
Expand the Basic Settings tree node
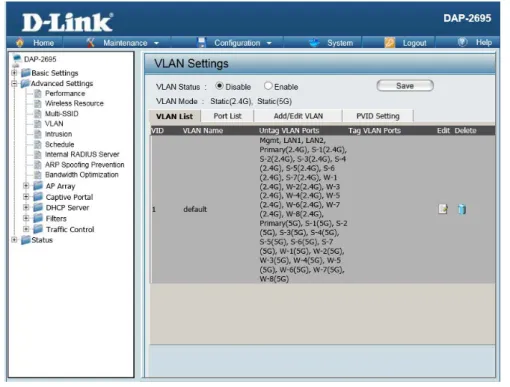[14, 72]
